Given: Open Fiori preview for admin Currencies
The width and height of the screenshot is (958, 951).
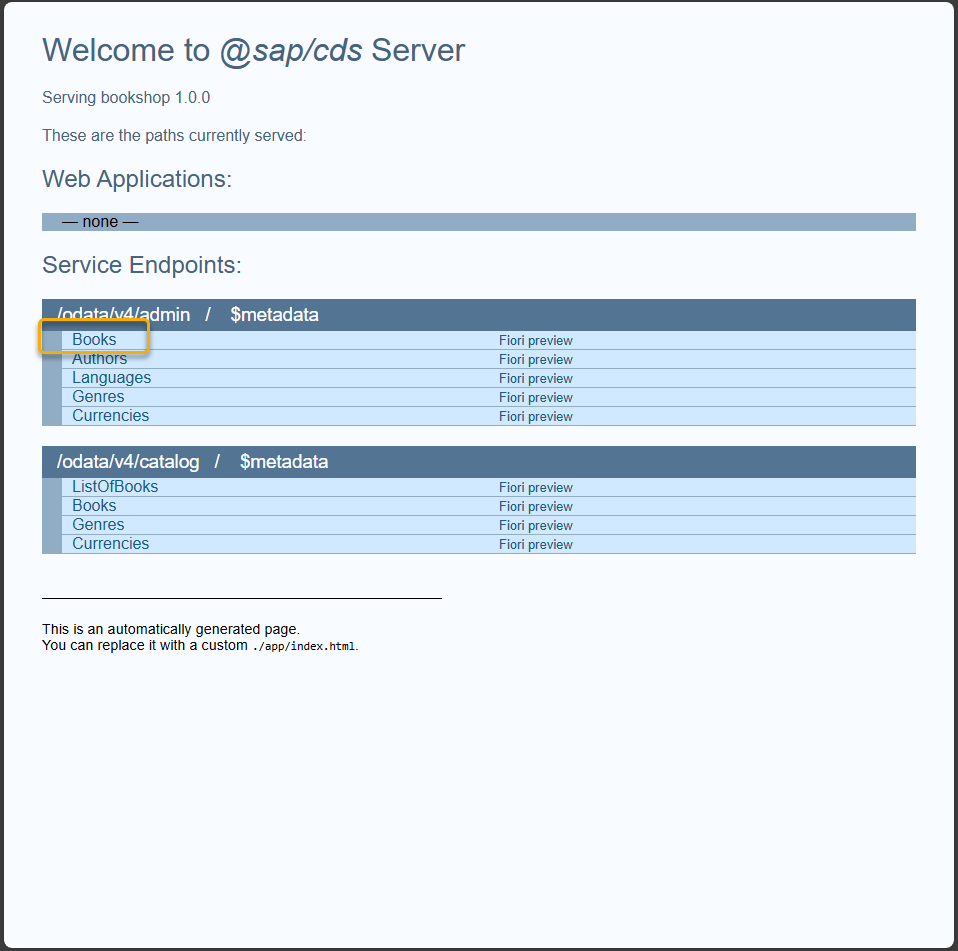Looking at the screenshot, I should [x=536, y=417].
